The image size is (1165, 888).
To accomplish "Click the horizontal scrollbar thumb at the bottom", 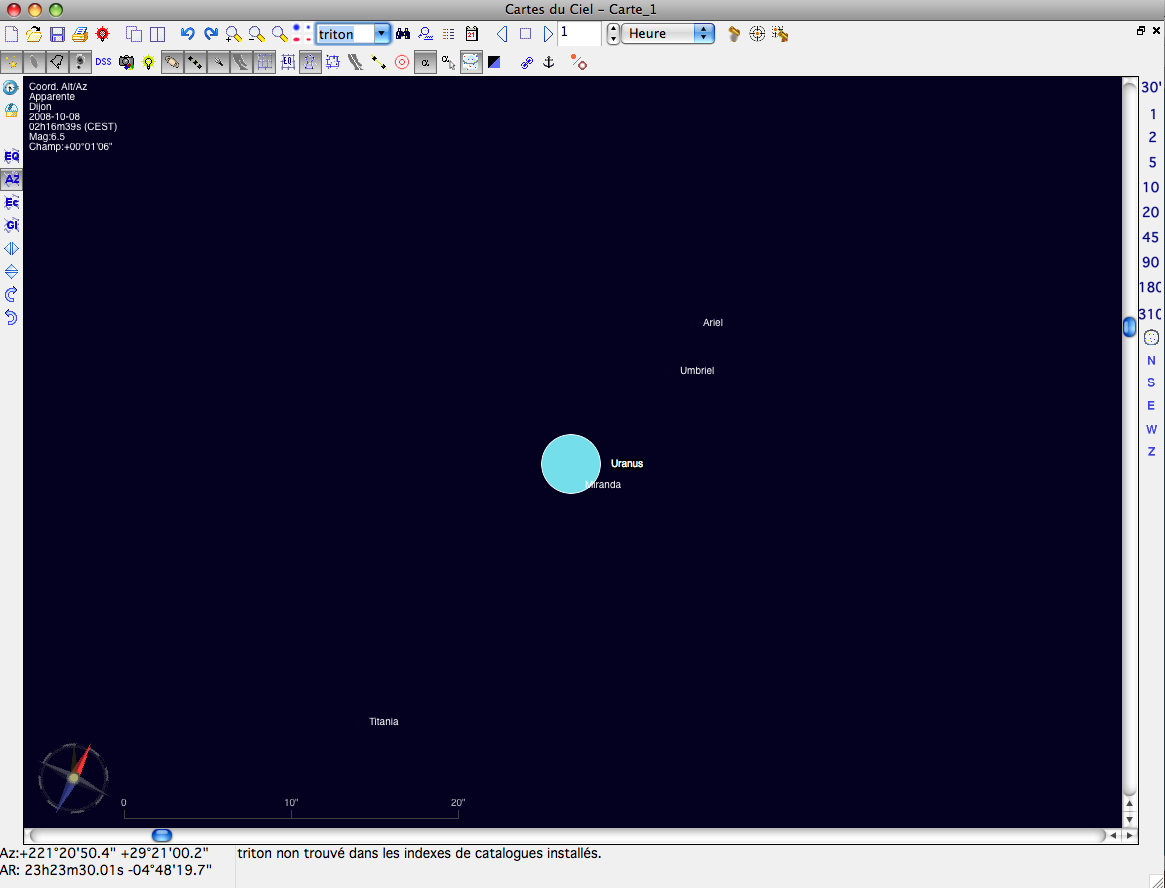I will pyautogui.click(x=161, y=835).
